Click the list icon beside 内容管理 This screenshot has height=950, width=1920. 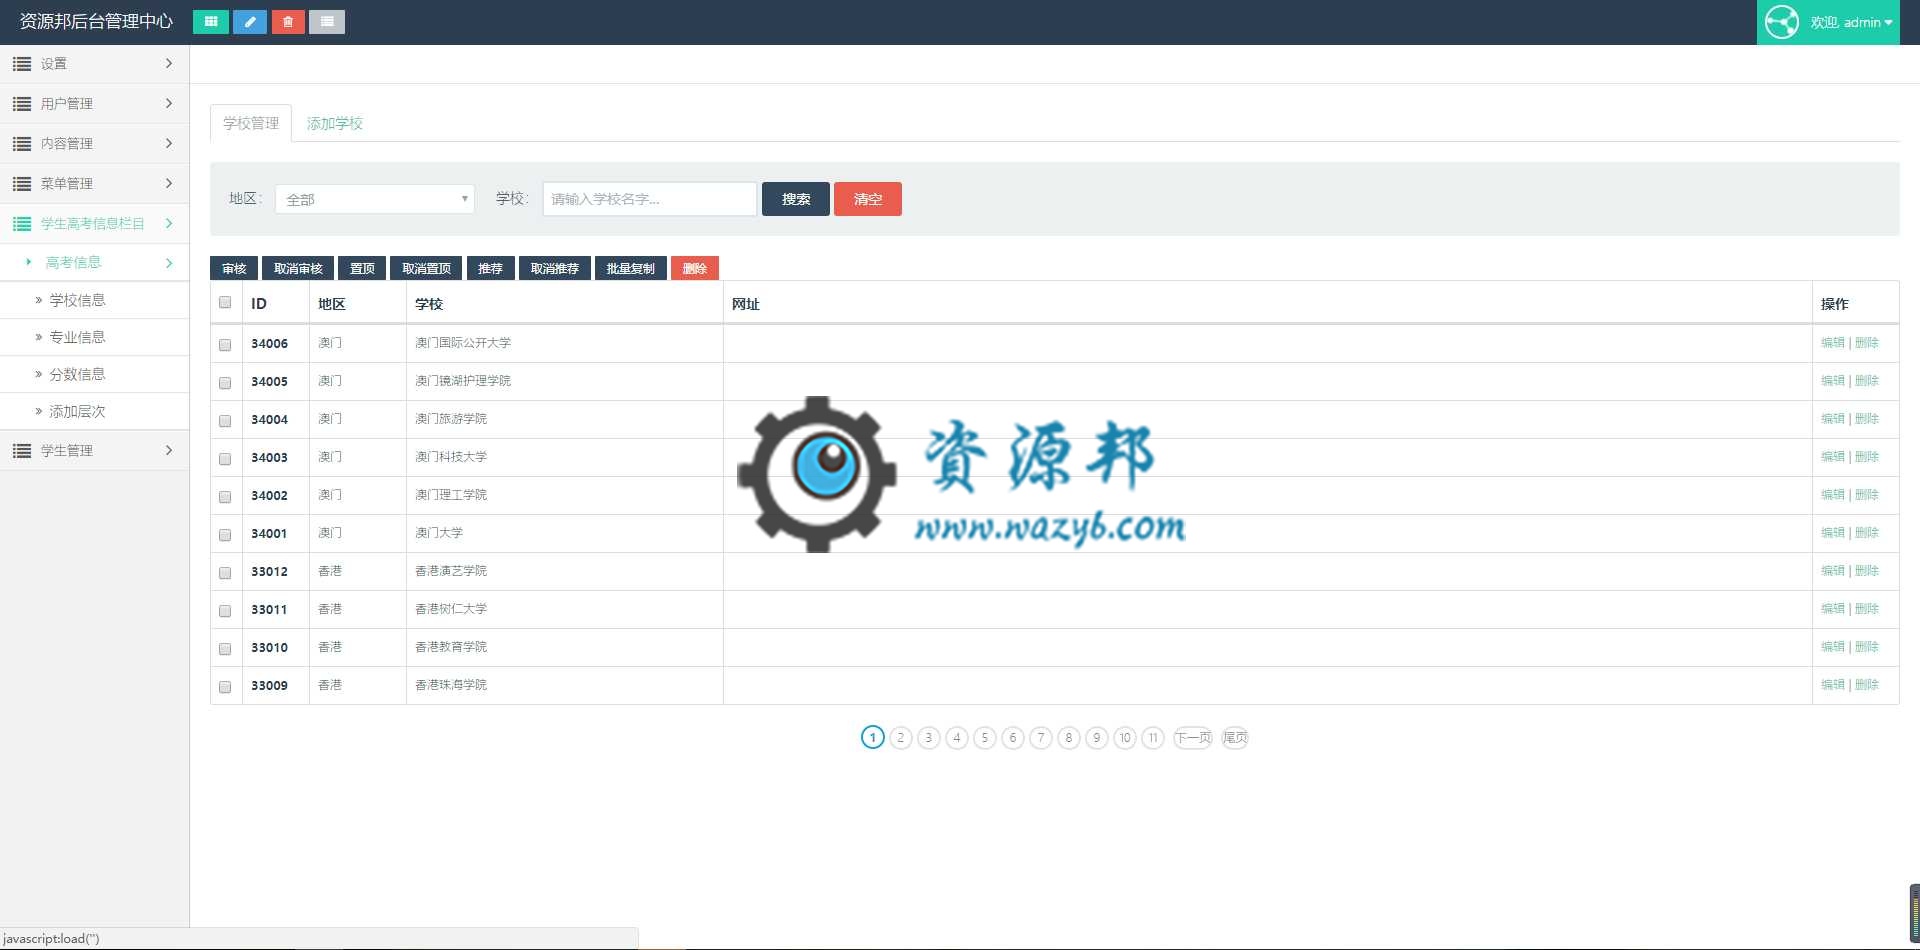[22, 144]
